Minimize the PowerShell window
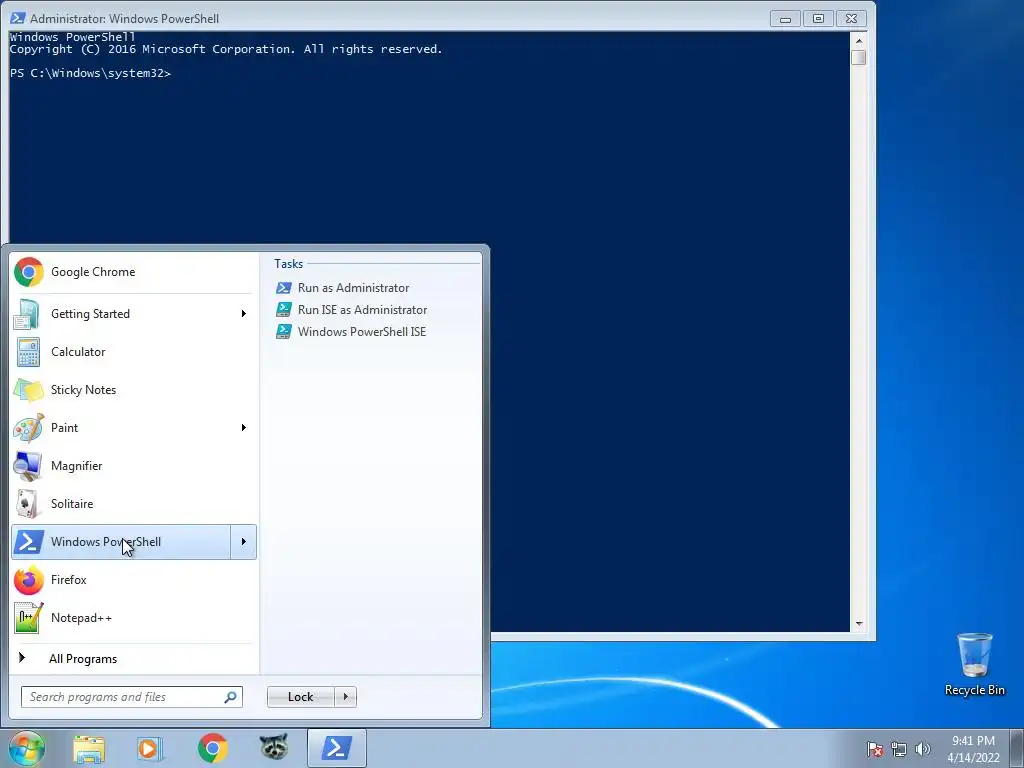 [x=785, y=19]
